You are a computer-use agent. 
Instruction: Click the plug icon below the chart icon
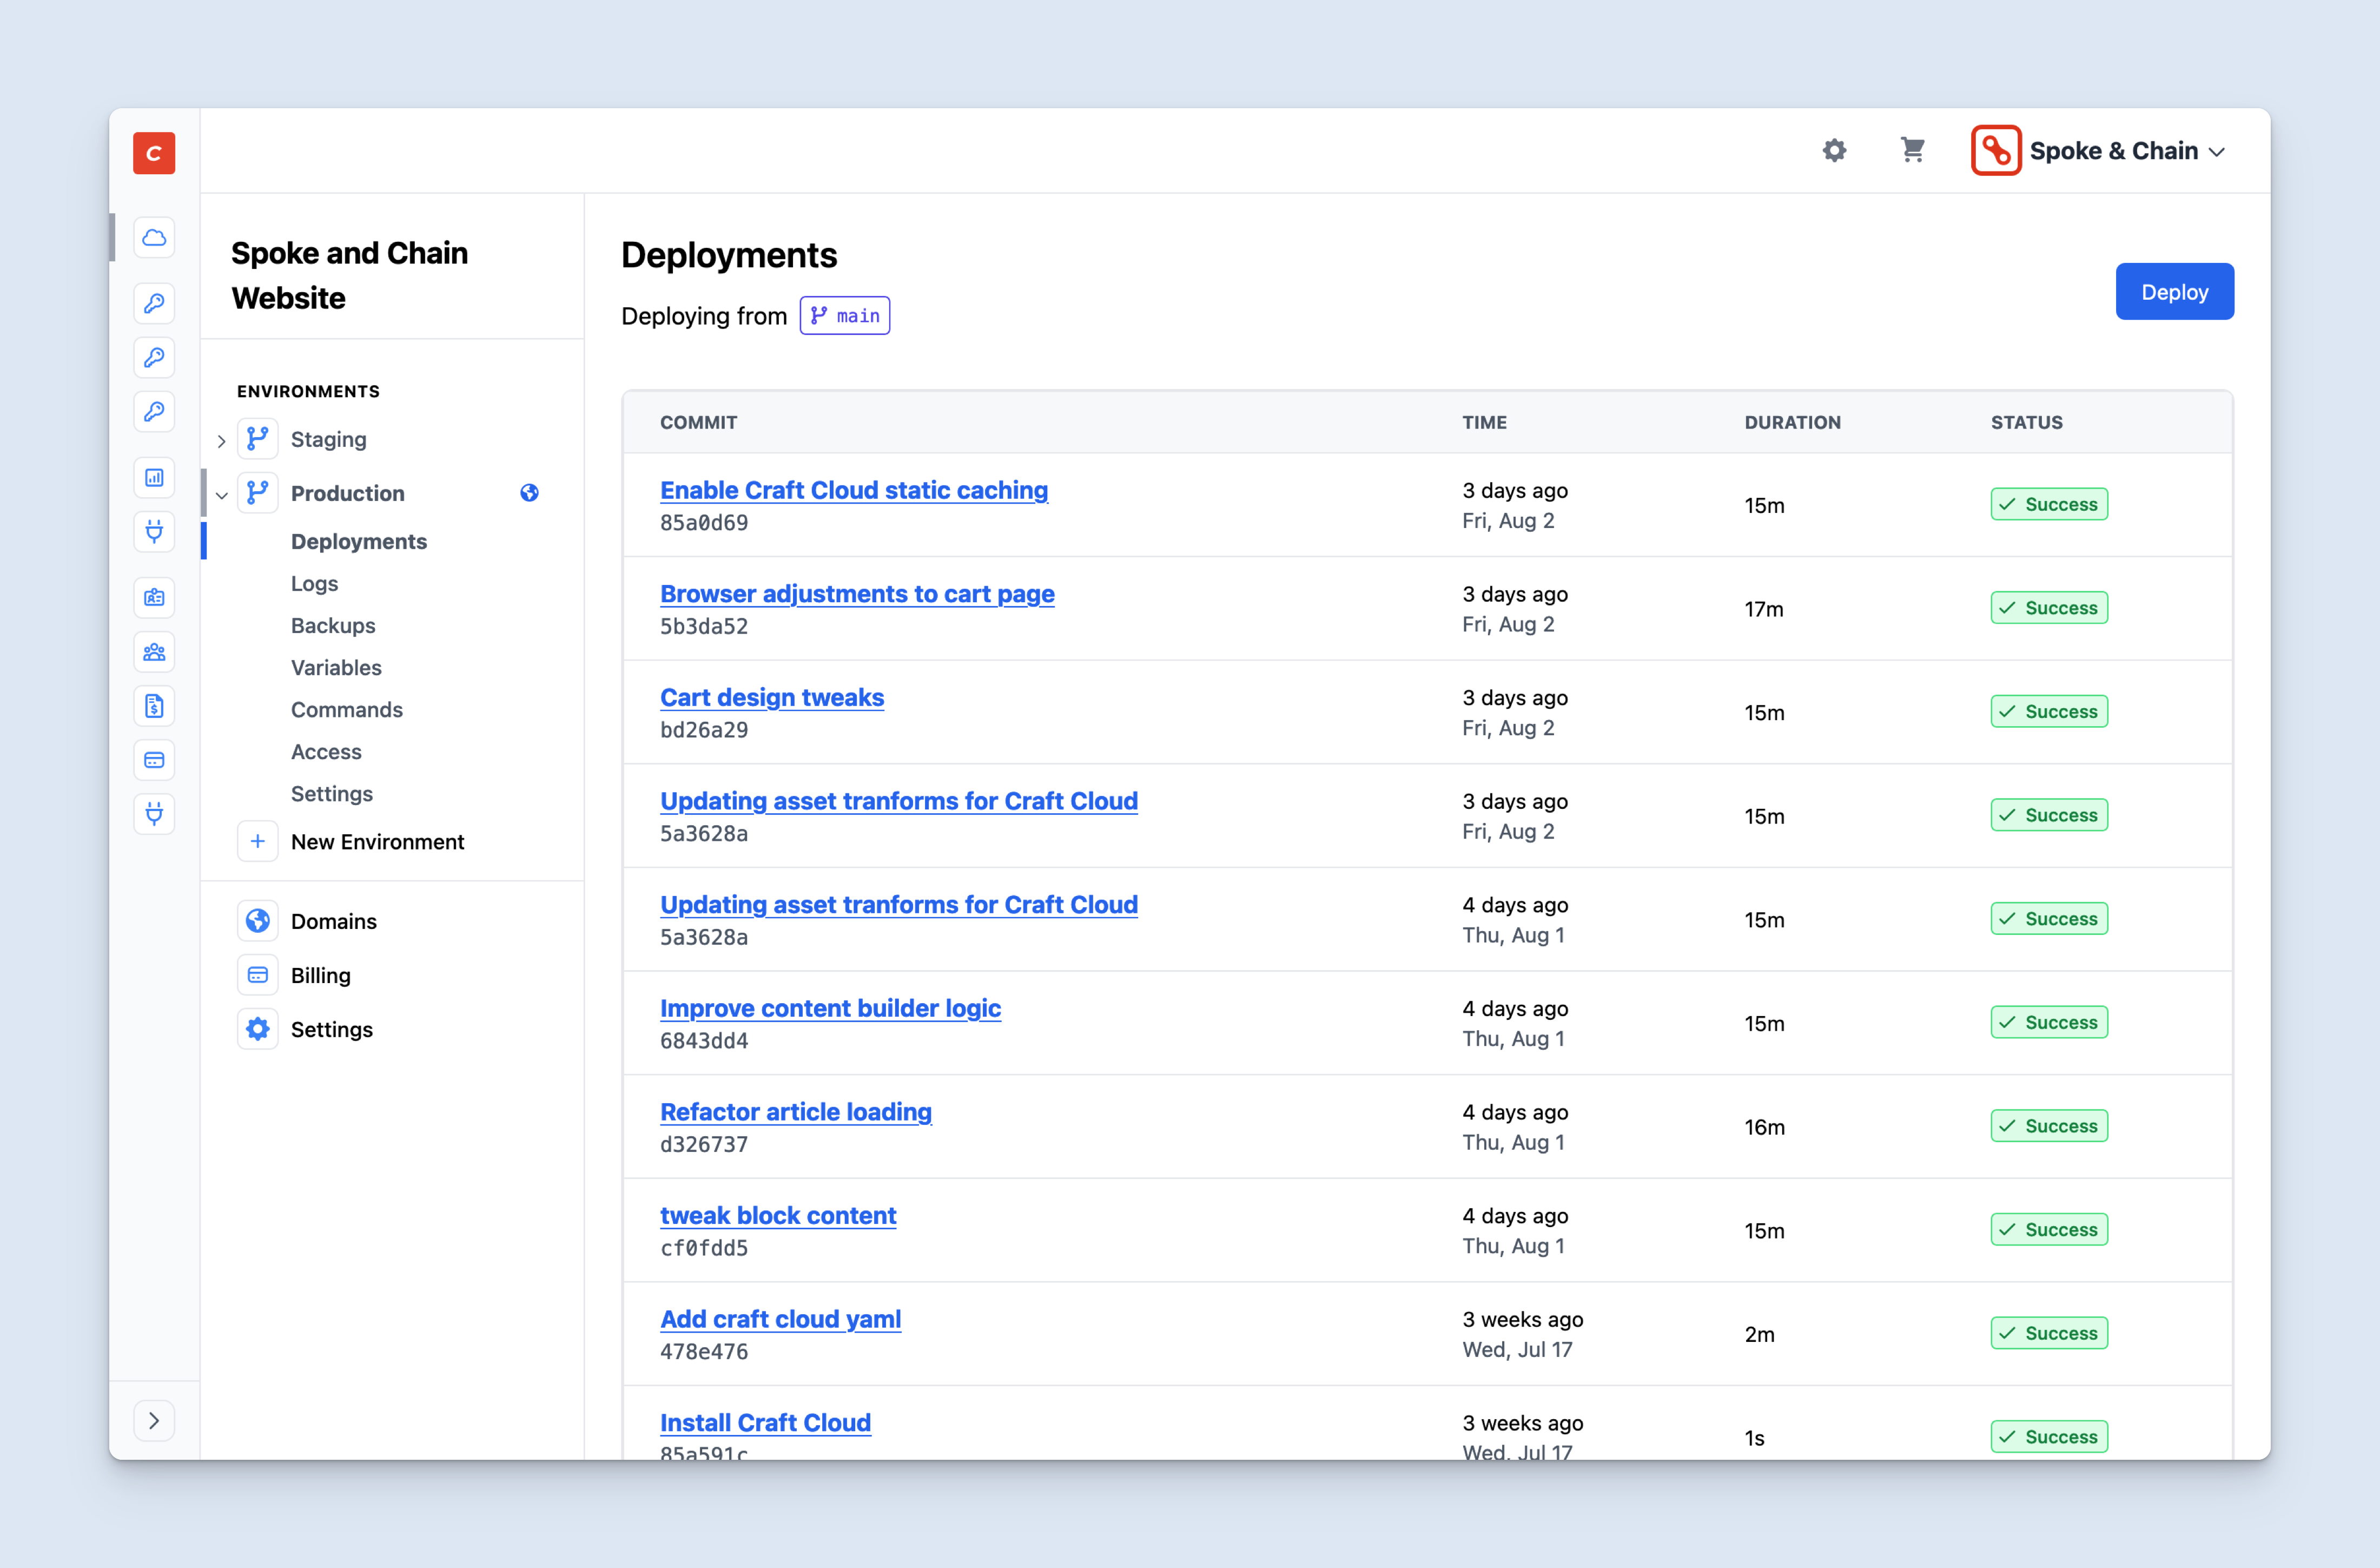154,531
